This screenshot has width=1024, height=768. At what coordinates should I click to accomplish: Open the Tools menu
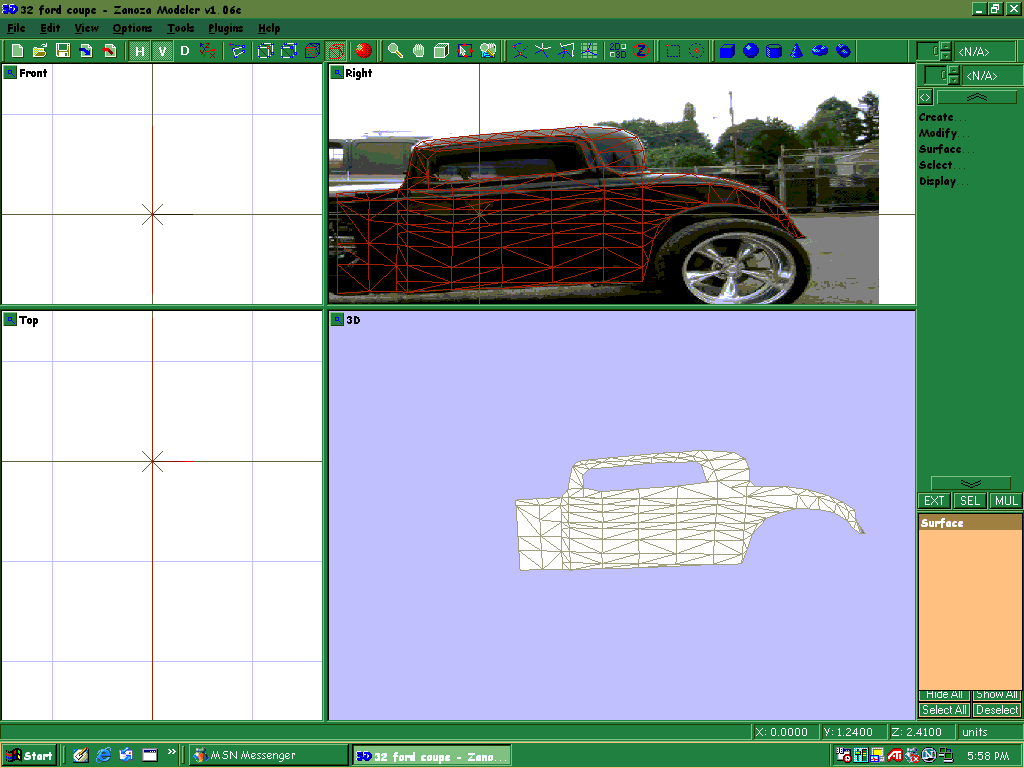(x=181, y=28)
